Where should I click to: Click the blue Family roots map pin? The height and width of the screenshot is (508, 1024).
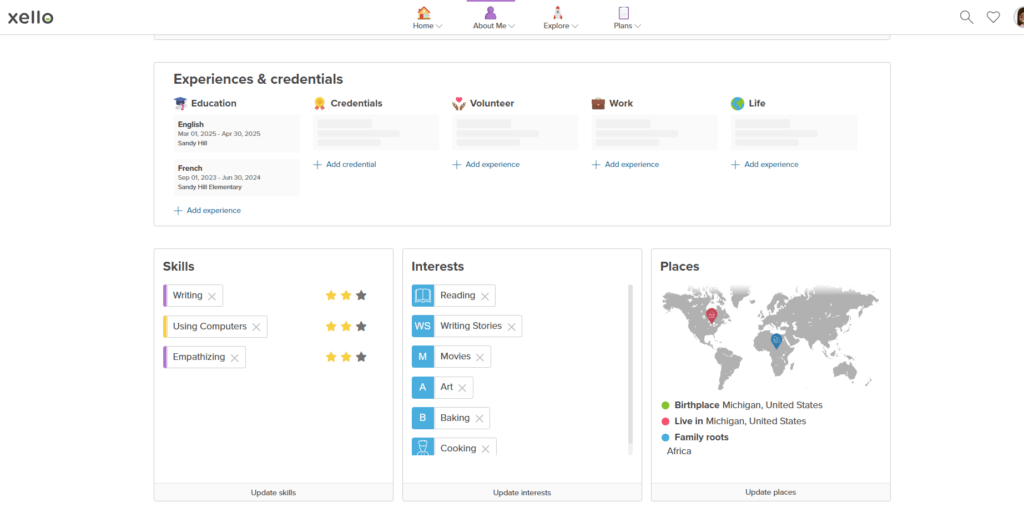coord(775,341)
